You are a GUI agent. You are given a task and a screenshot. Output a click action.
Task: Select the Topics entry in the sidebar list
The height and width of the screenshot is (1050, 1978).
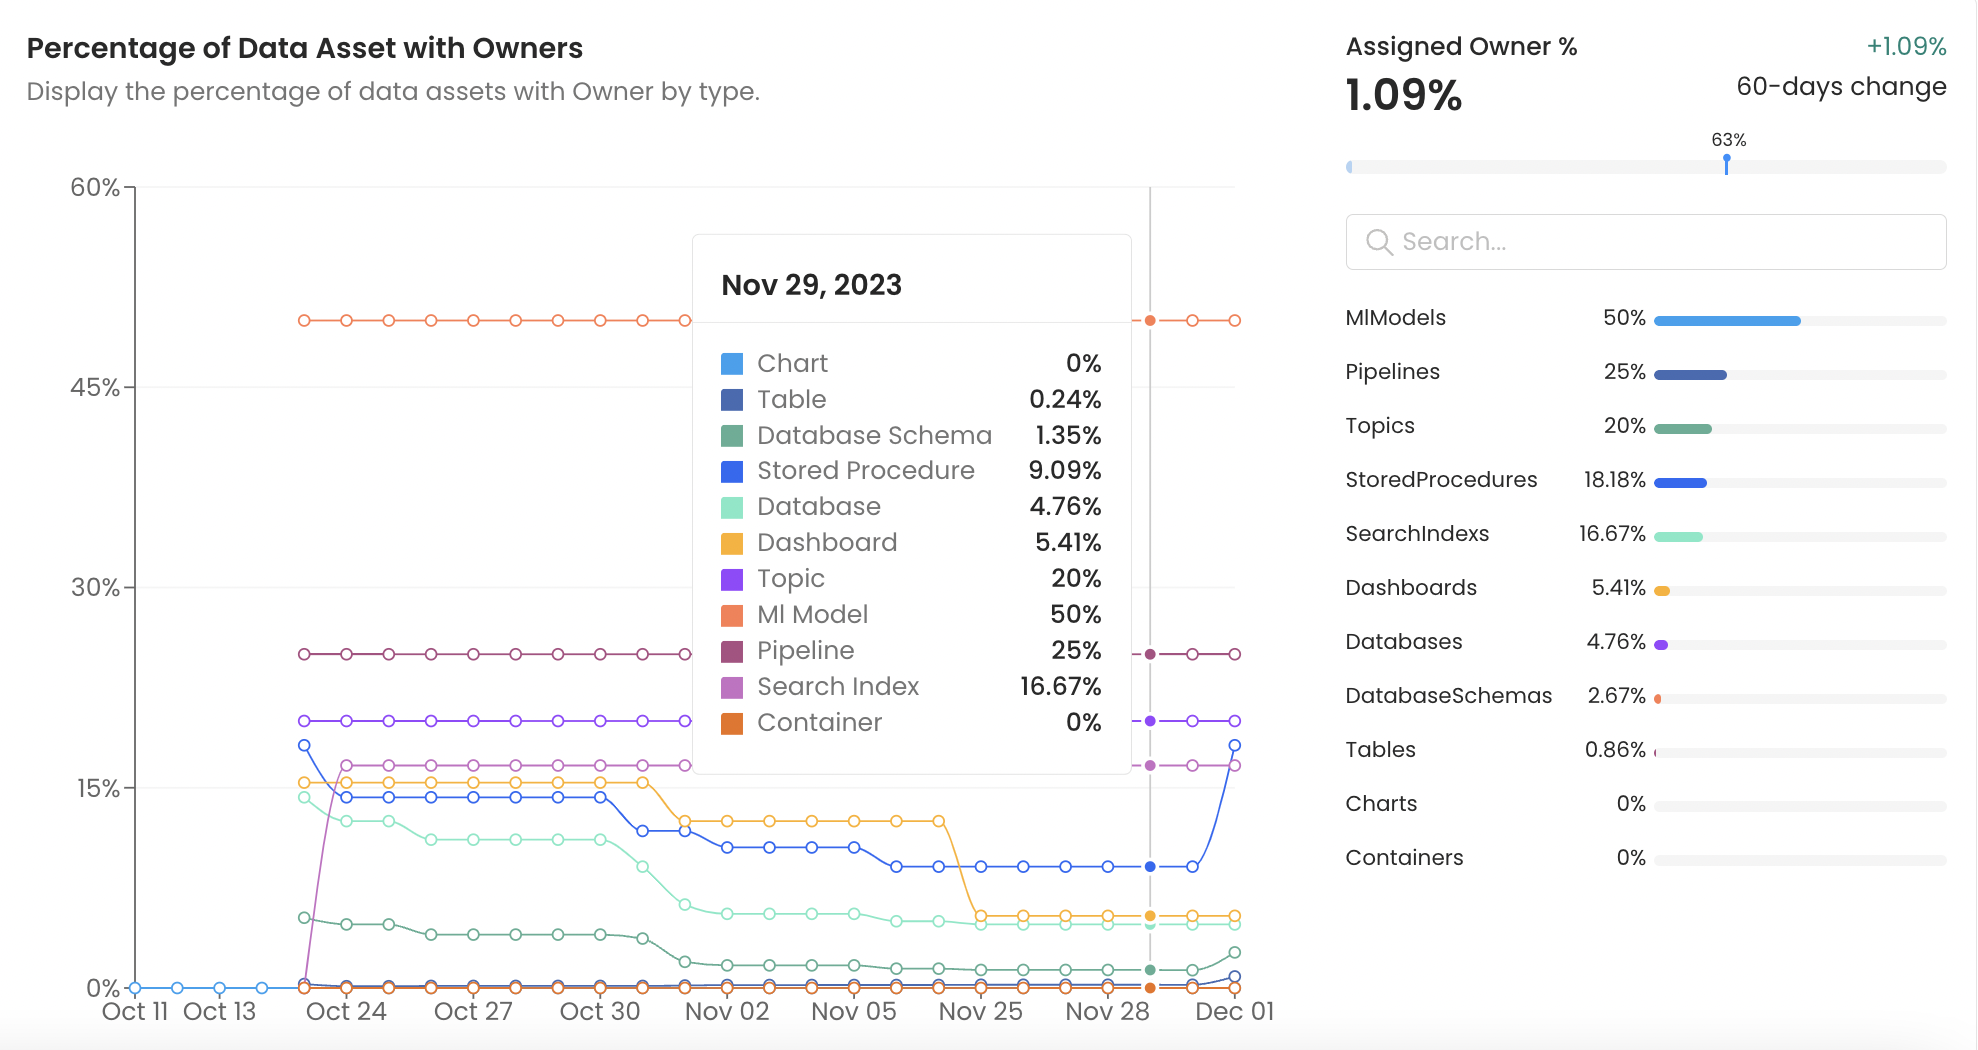pos(1380,425)
